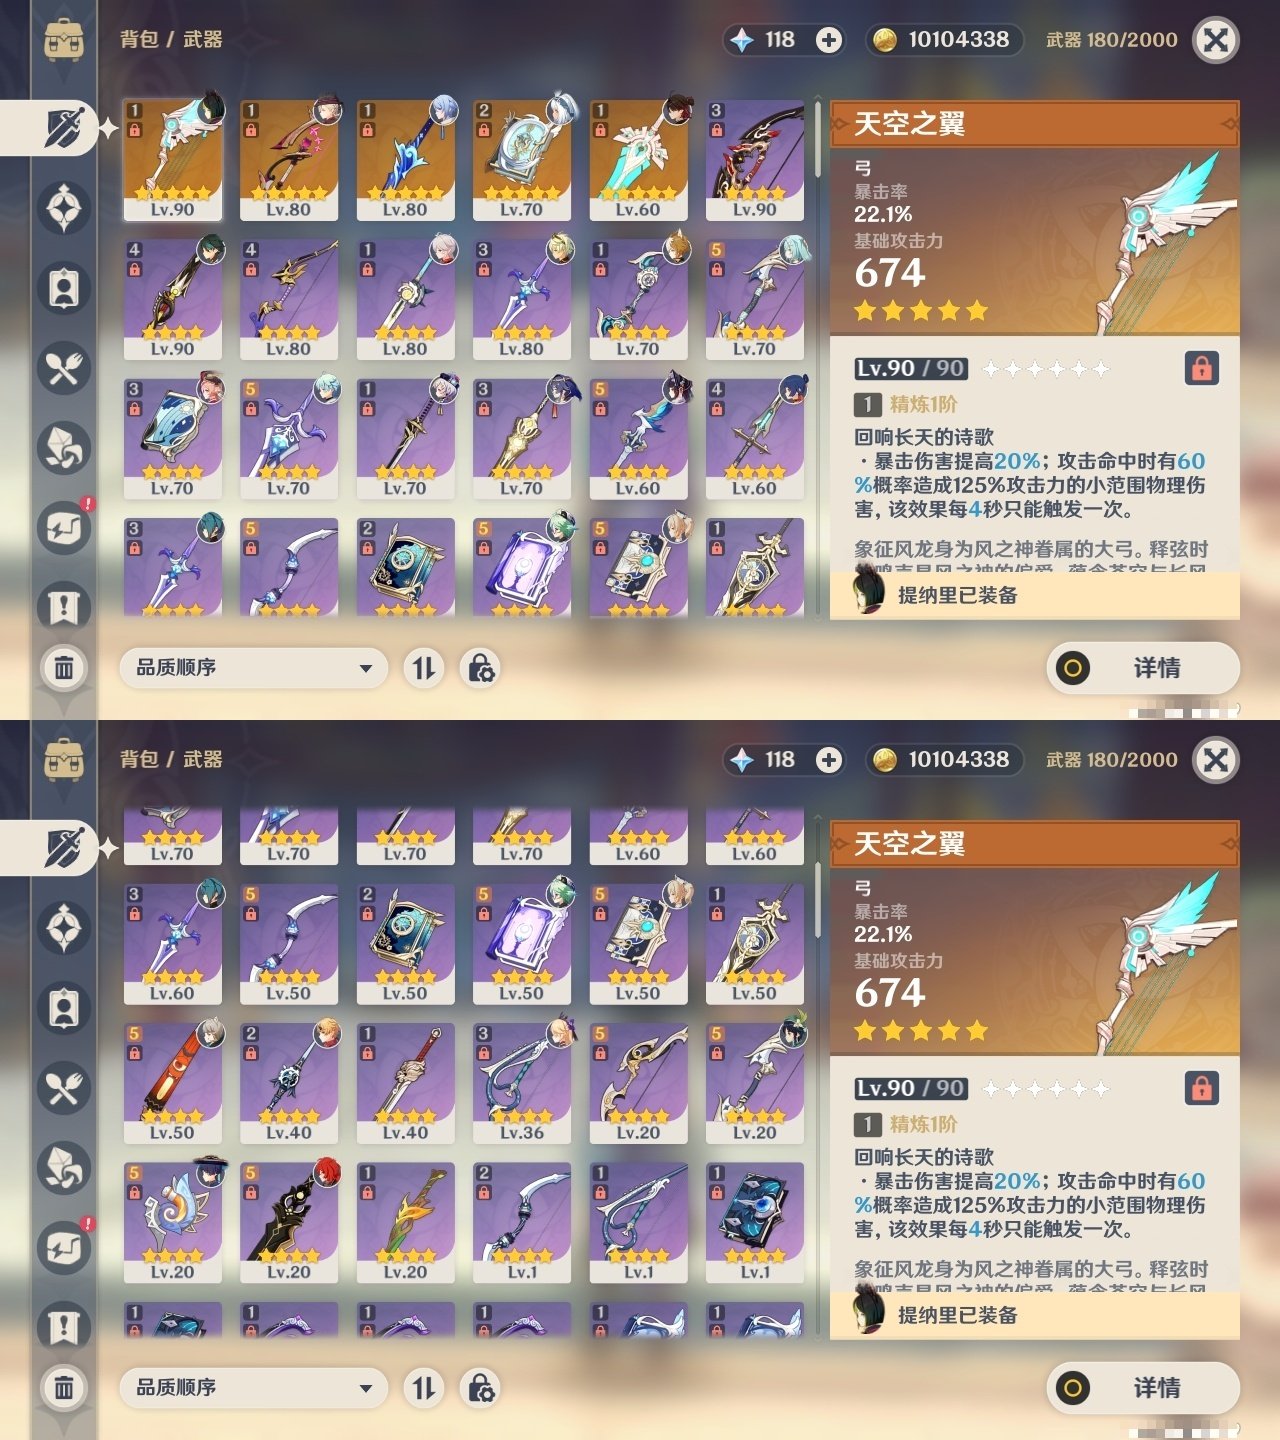Open the gadgets tab with red notification
The image size is (1280, 1440).
(x=64, y=528)
